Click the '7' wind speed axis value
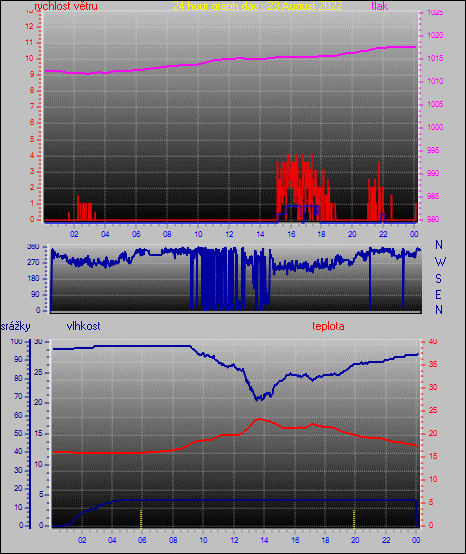 32,106
